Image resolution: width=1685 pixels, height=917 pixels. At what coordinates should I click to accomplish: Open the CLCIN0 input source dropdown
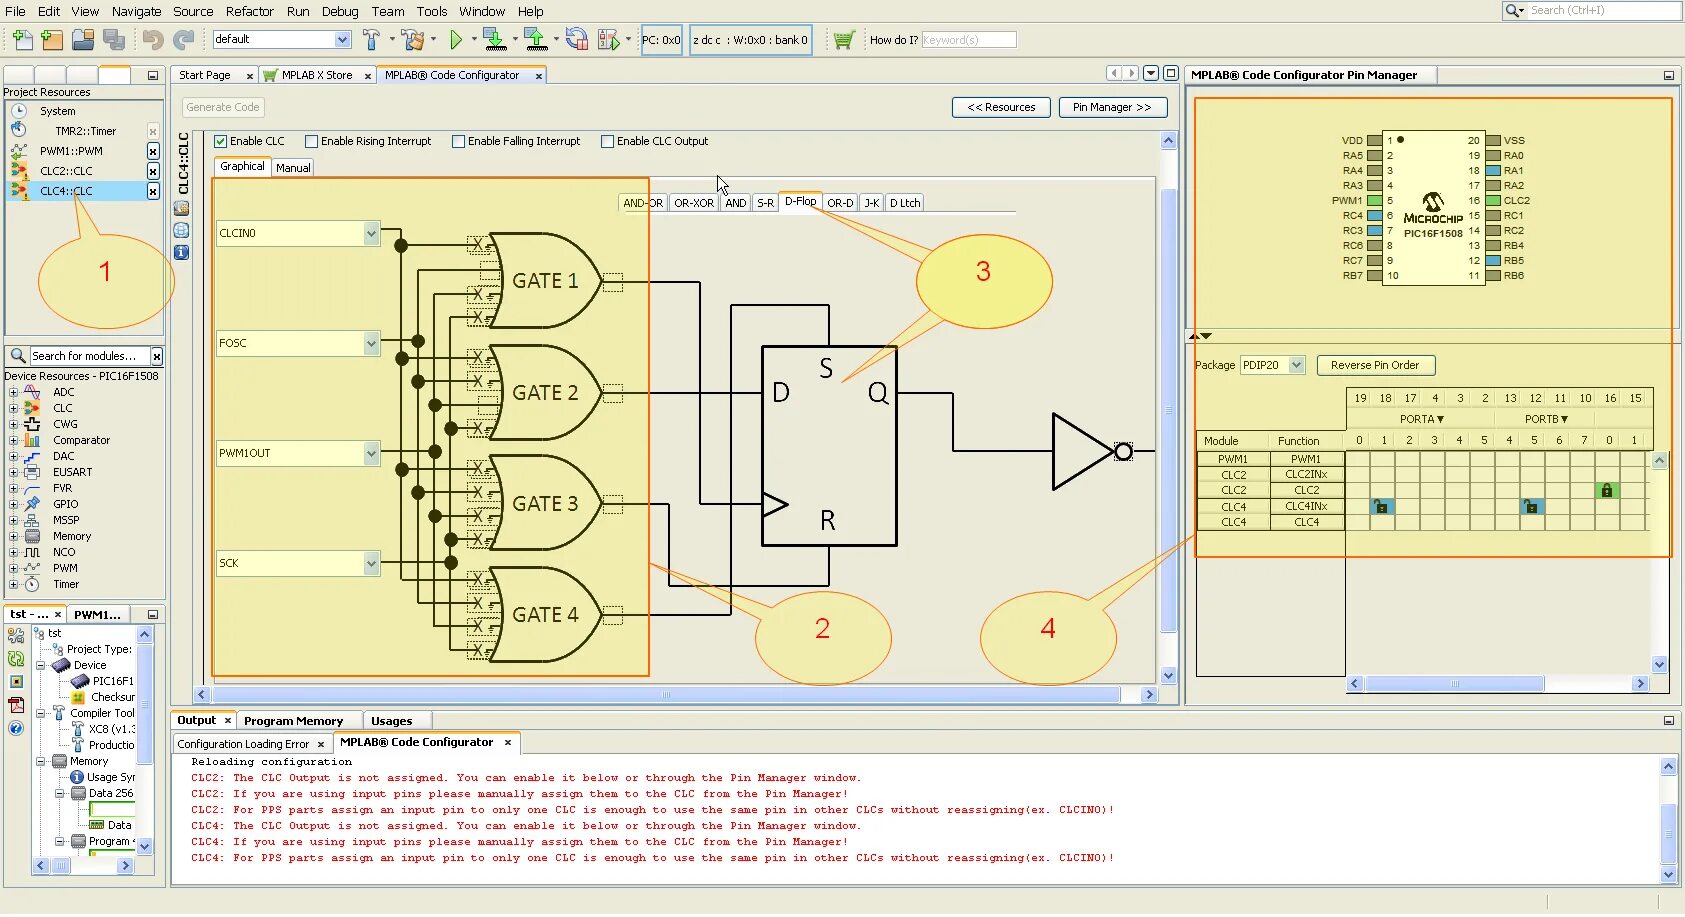(x=371, y=233)
